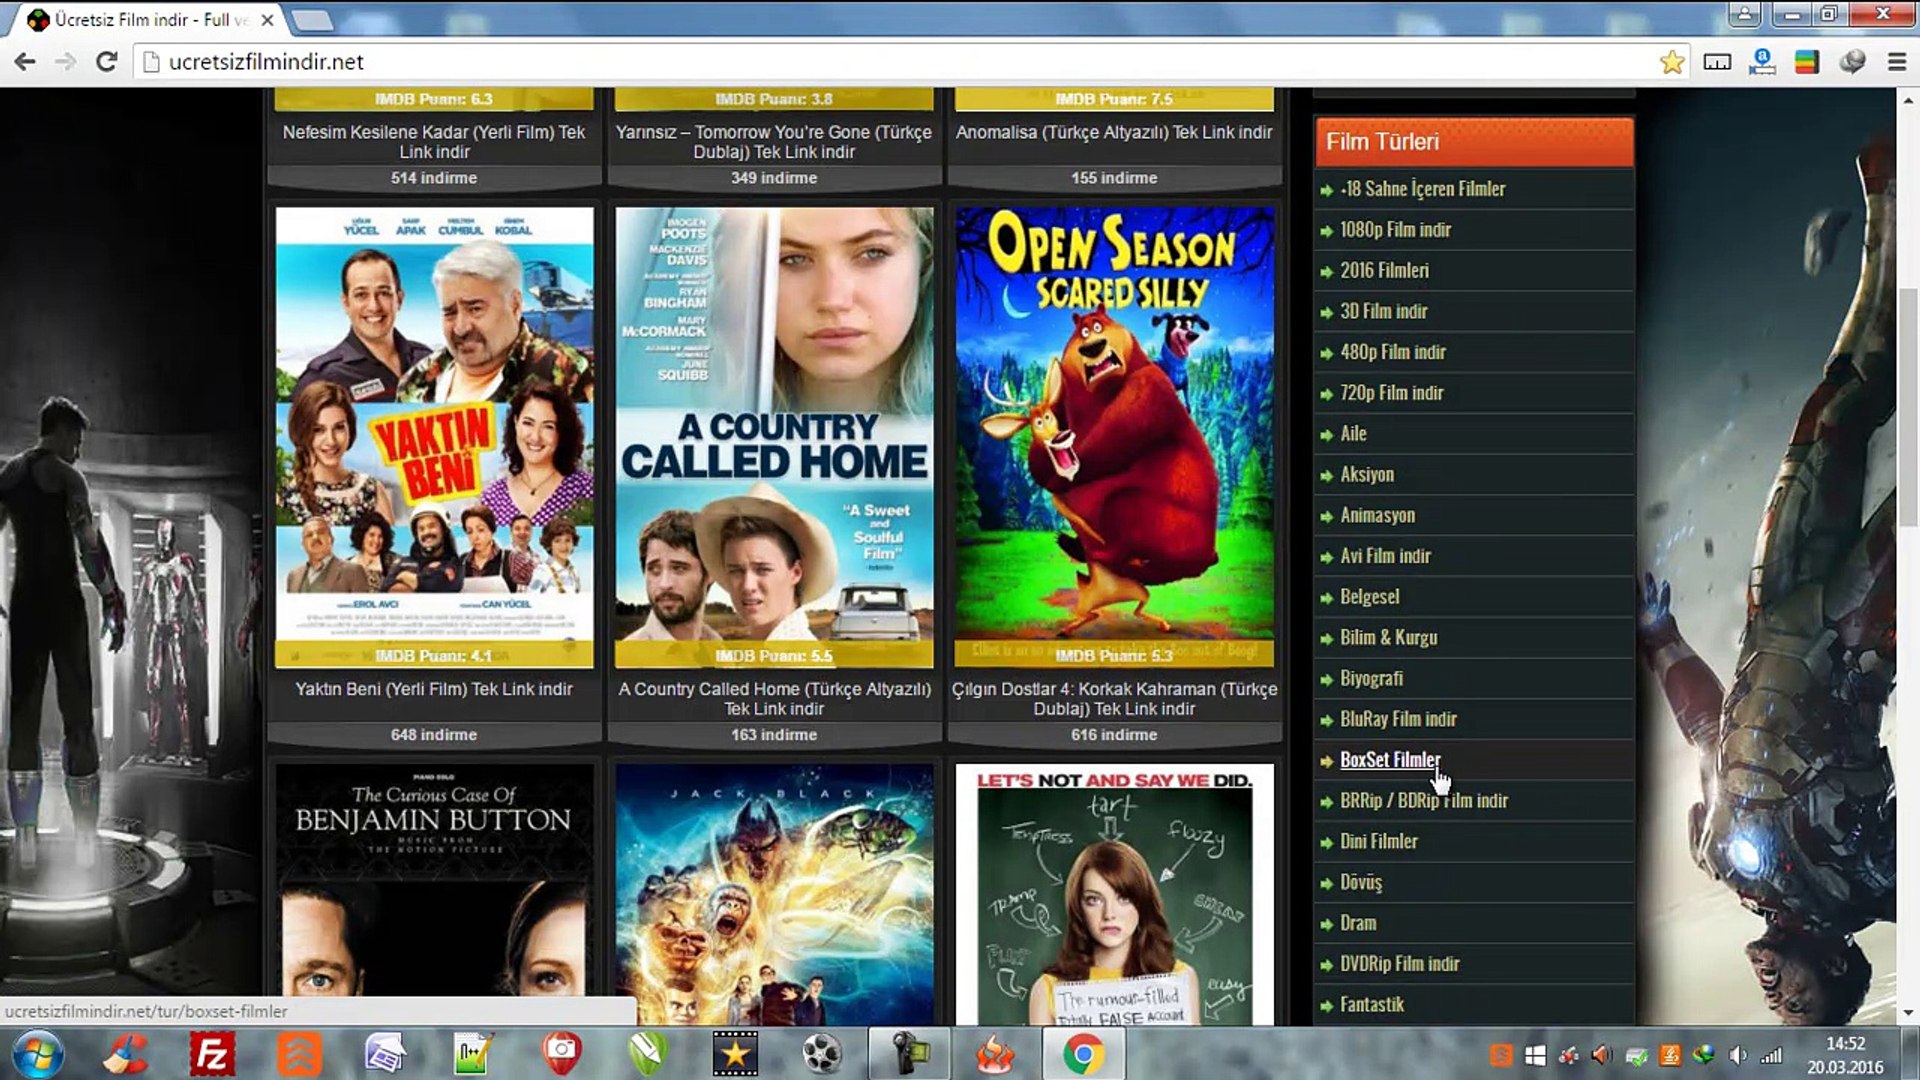This screenshot has width=1920, height=1080.
Task: Open the Çılgın Dostlar 4 title link
Action: [x=1114, y=699]
